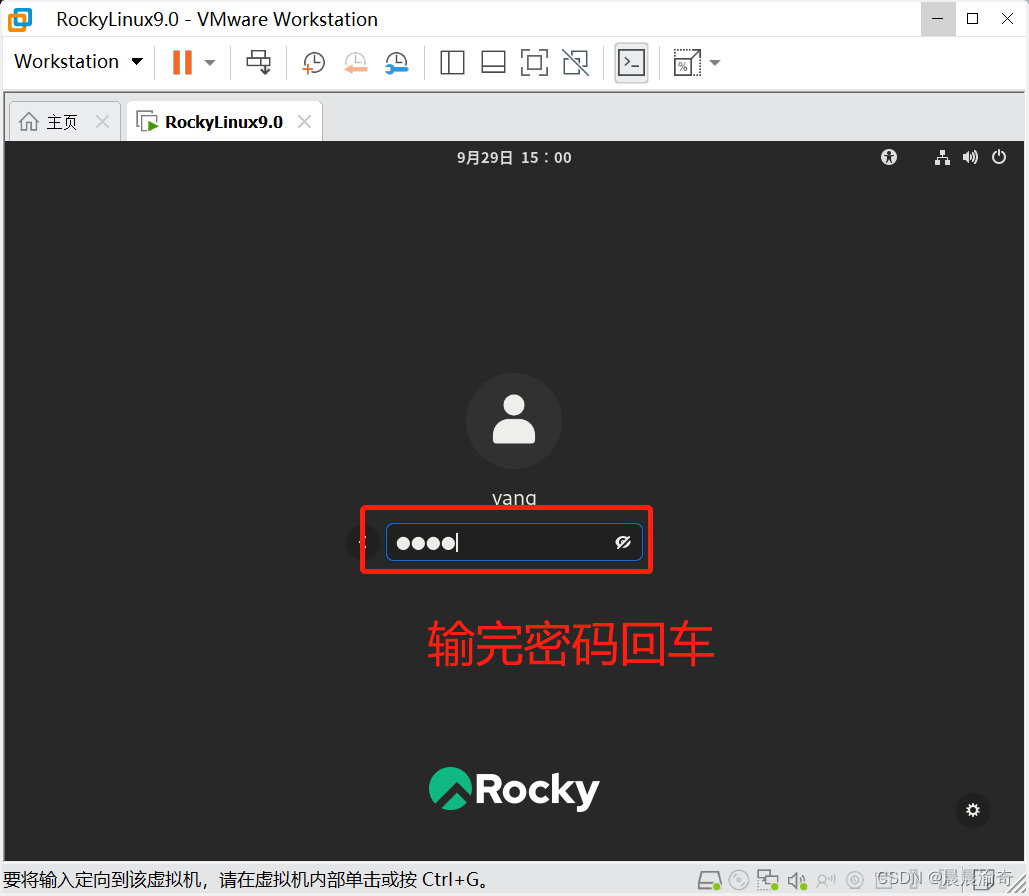This screenshot has height=896, width=1029.
Task: Maximize the VMware Workstation window
Action: 973,19
